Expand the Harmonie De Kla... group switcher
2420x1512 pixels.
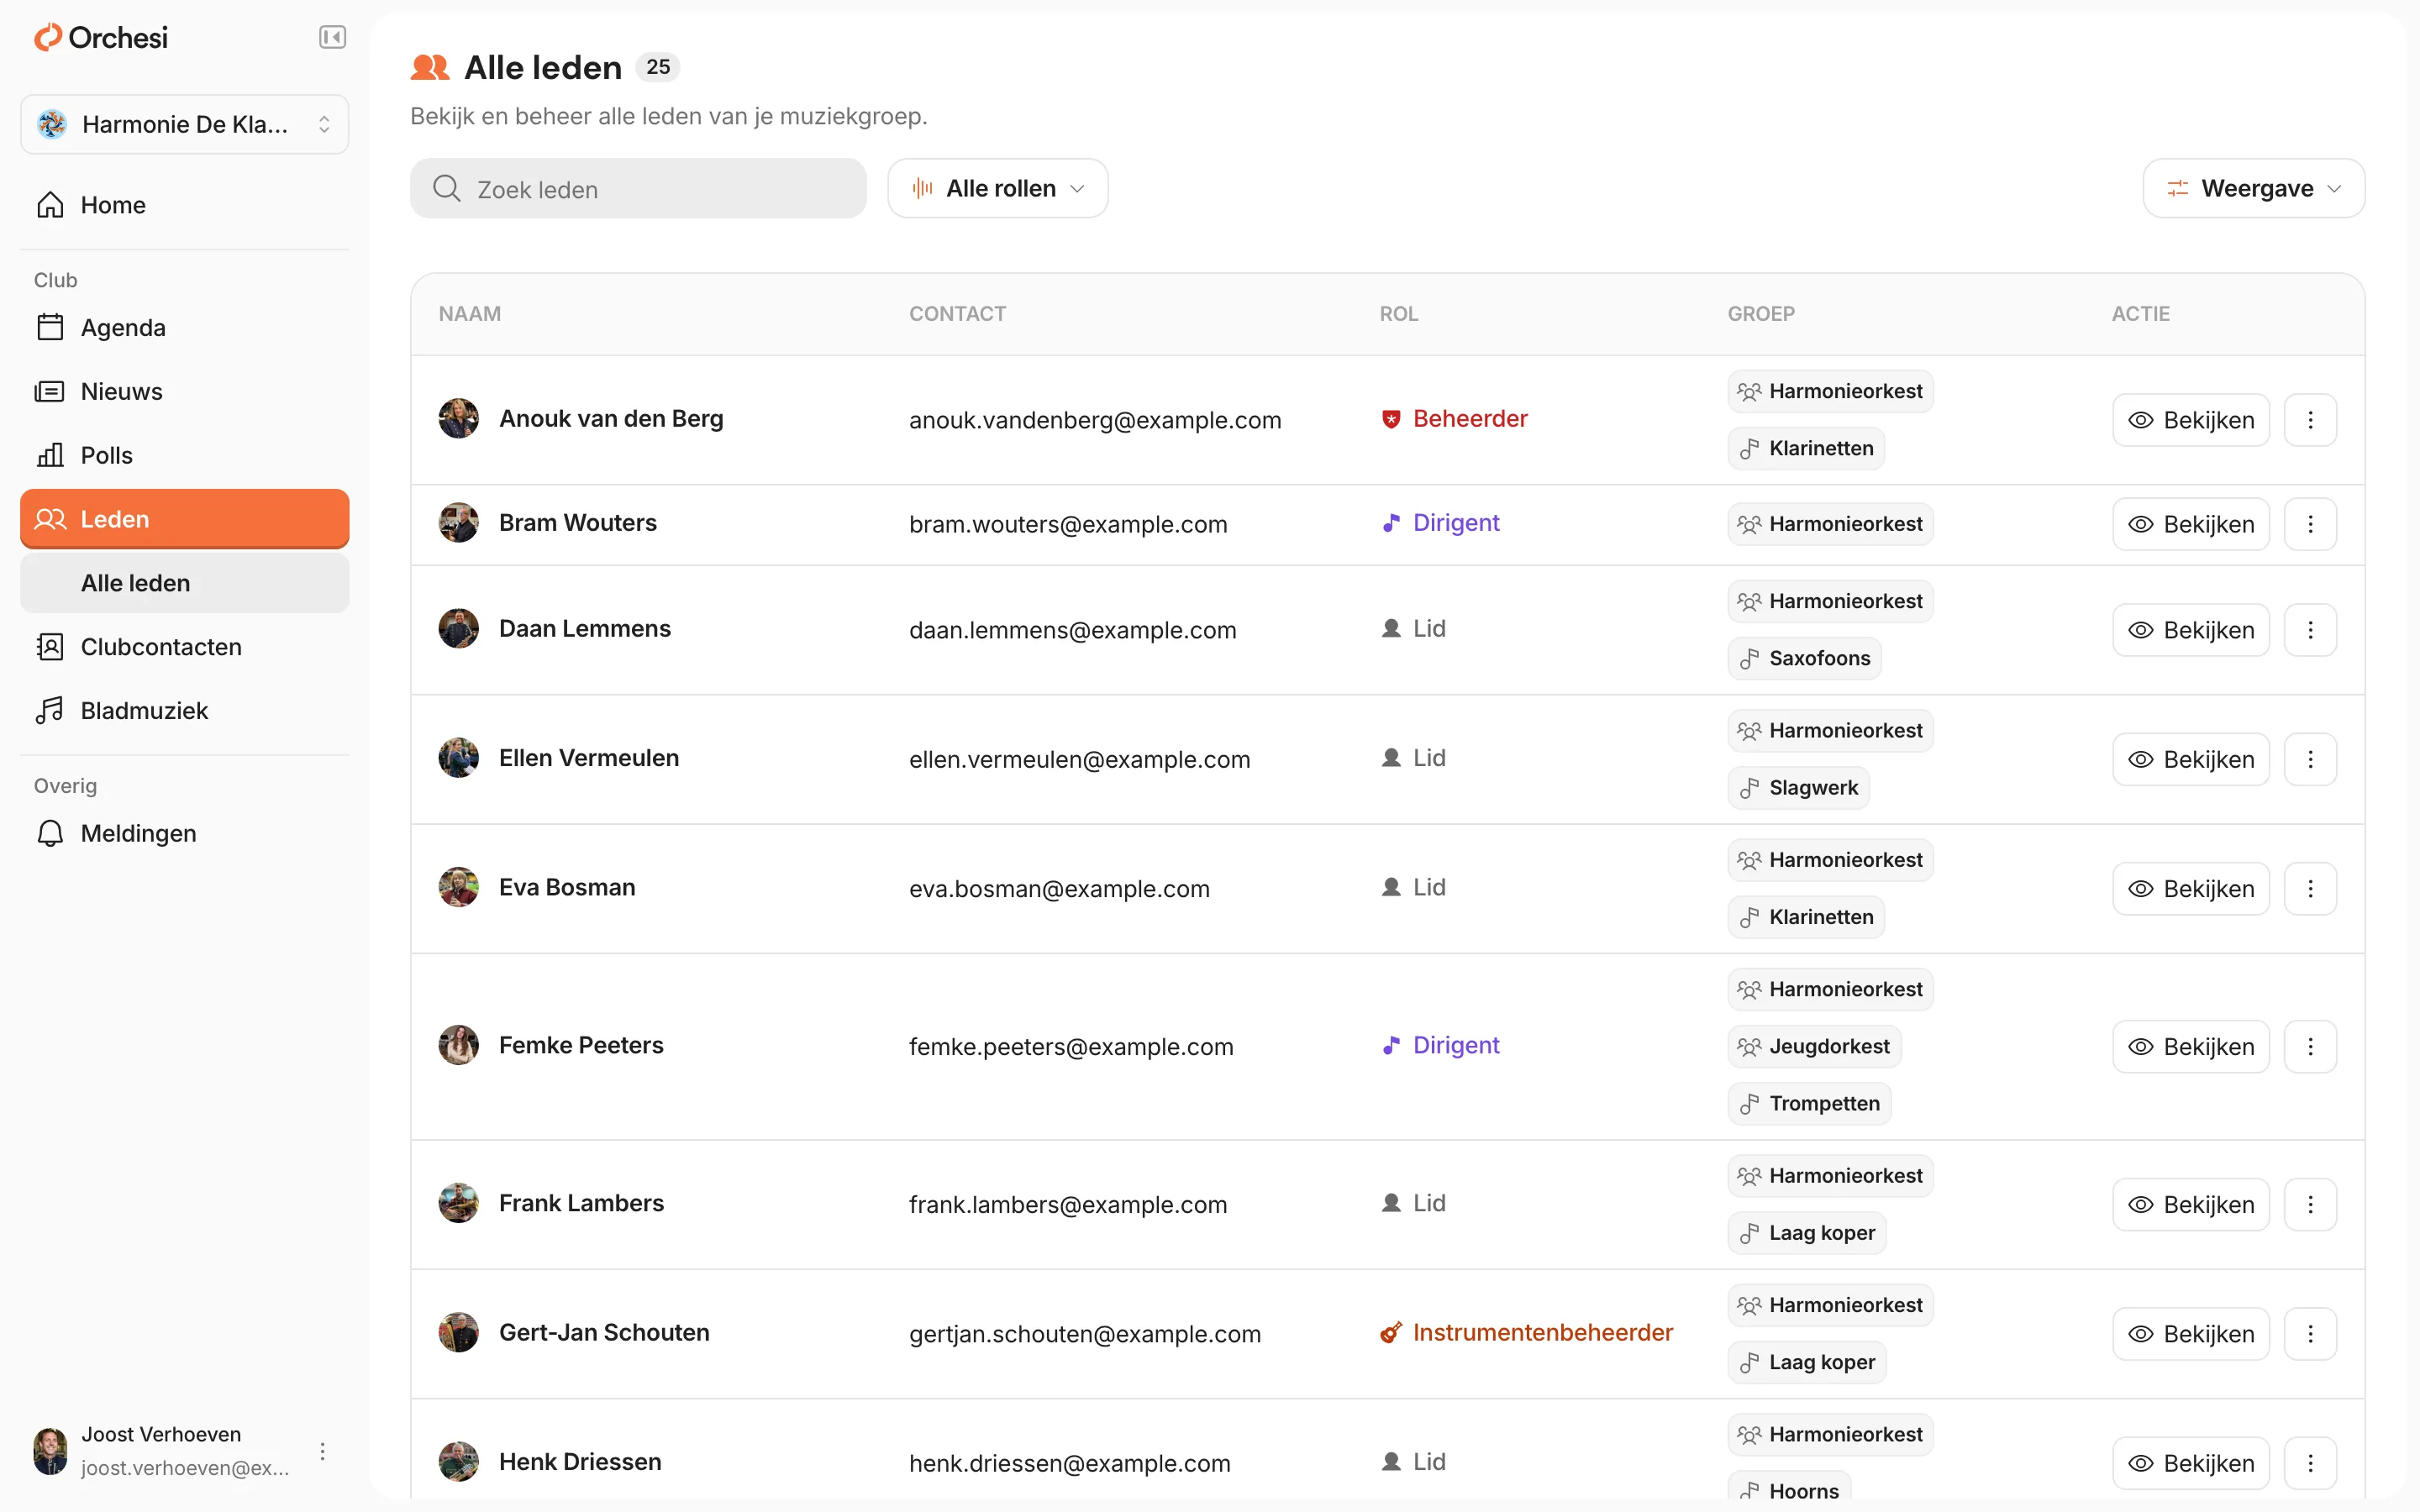[185, 124]
